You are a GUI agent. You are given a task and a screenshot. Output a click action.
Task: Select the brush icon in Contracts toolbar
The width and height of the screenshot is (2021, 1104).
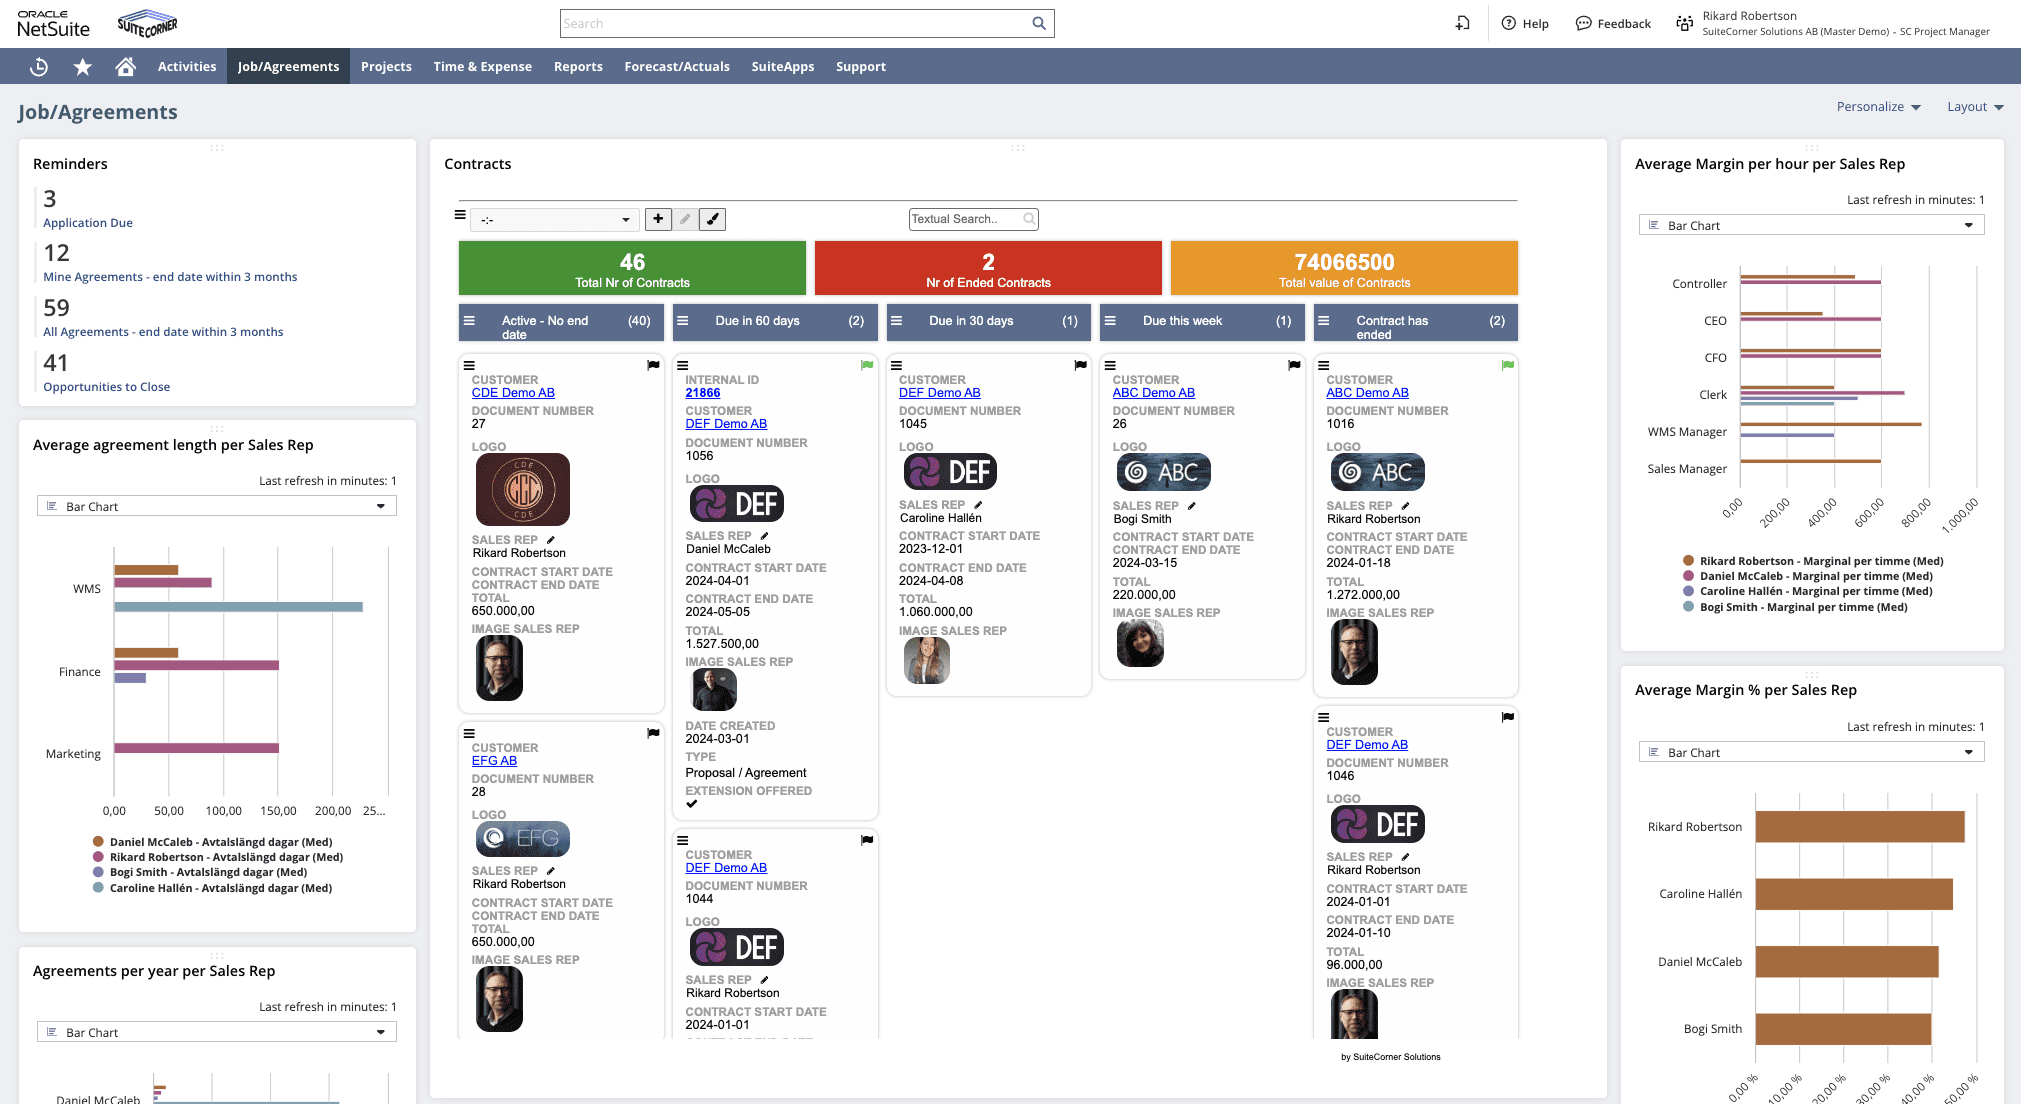pos(712,219)
